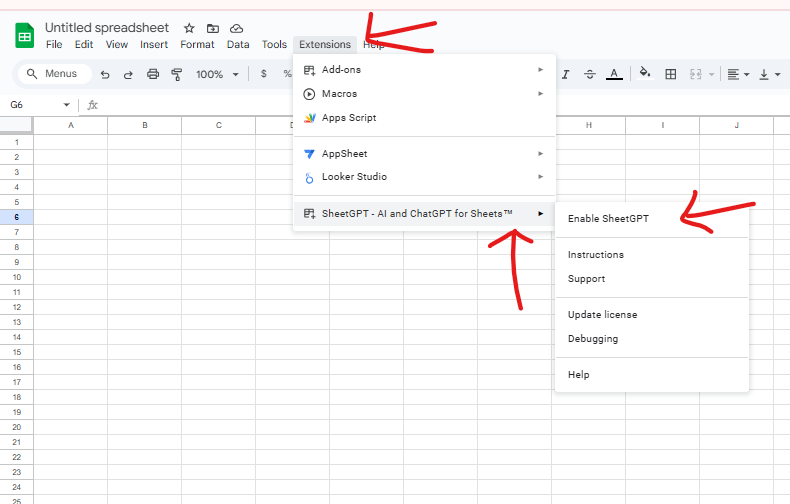Click Update license
This screenshot has width=790, height=504.
coord(652,315)
